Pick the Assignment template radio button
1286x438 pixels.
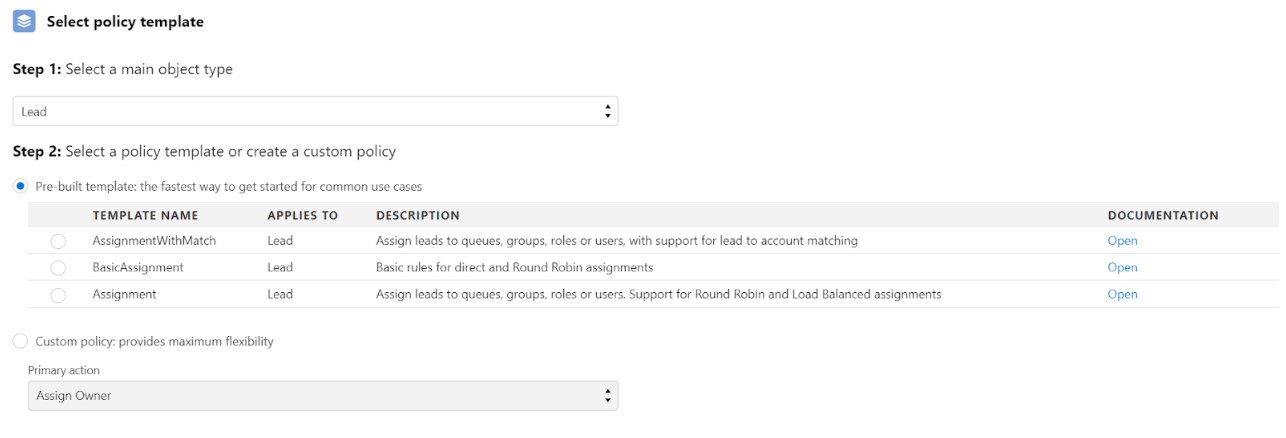tap(58, 295)
